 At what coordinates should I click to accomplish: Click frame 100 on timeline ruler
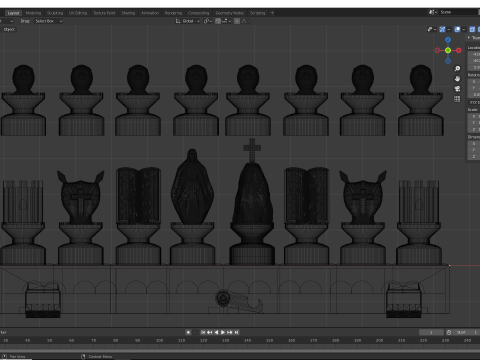tap(159, 341)
